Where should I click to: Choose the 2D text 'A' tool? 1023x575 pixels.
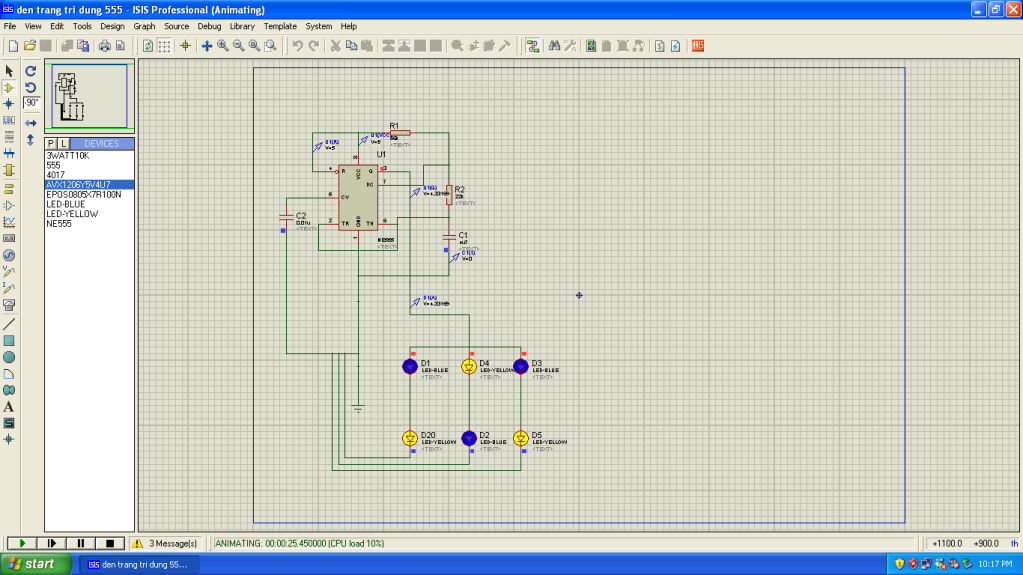click(x=9, y=407)
